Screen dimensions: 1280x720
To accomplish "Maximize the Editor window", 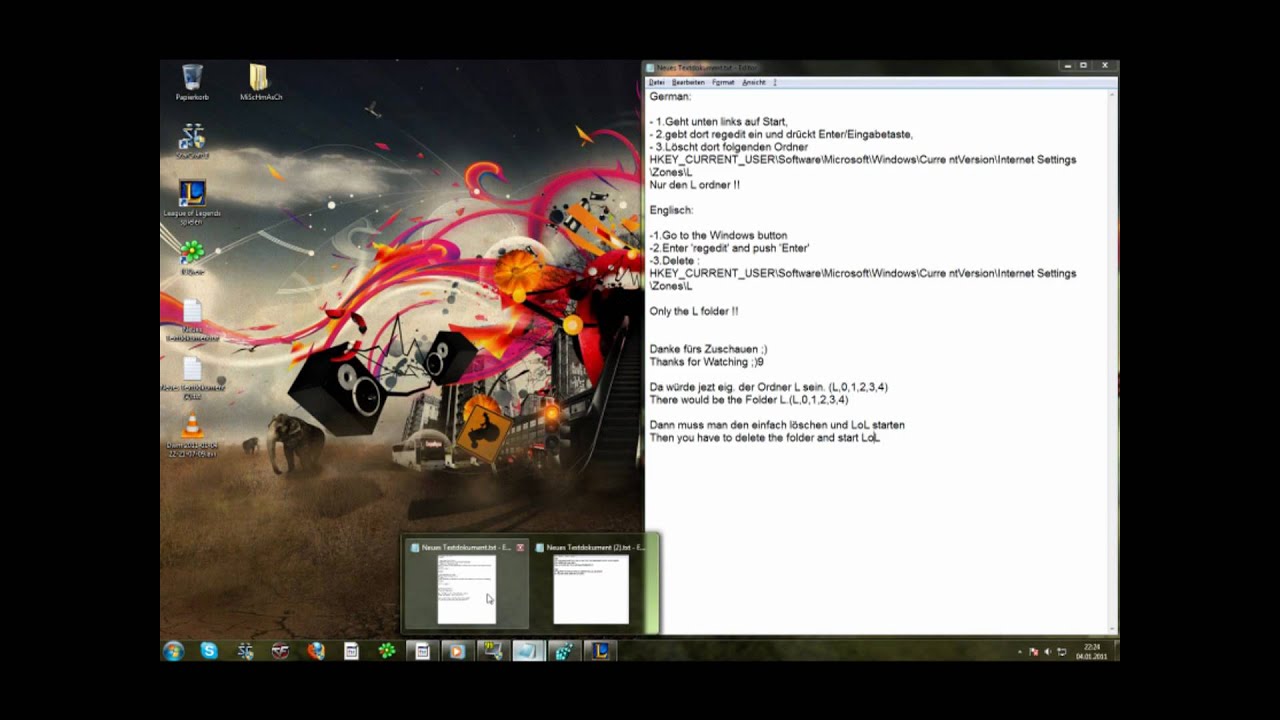I will coord(1083,66).
